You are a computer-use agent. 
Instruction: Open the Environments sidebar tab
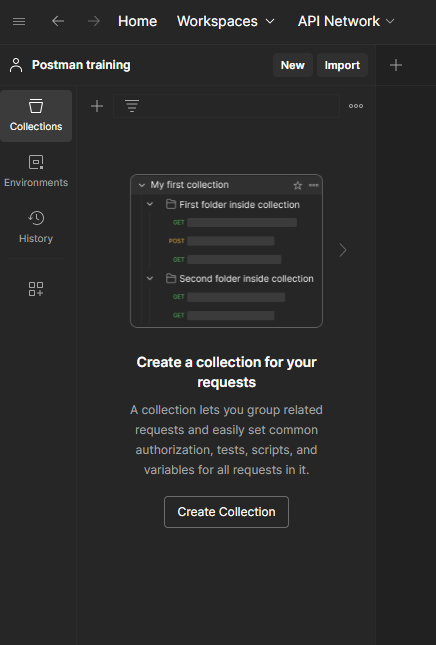(x=36, y=172)
